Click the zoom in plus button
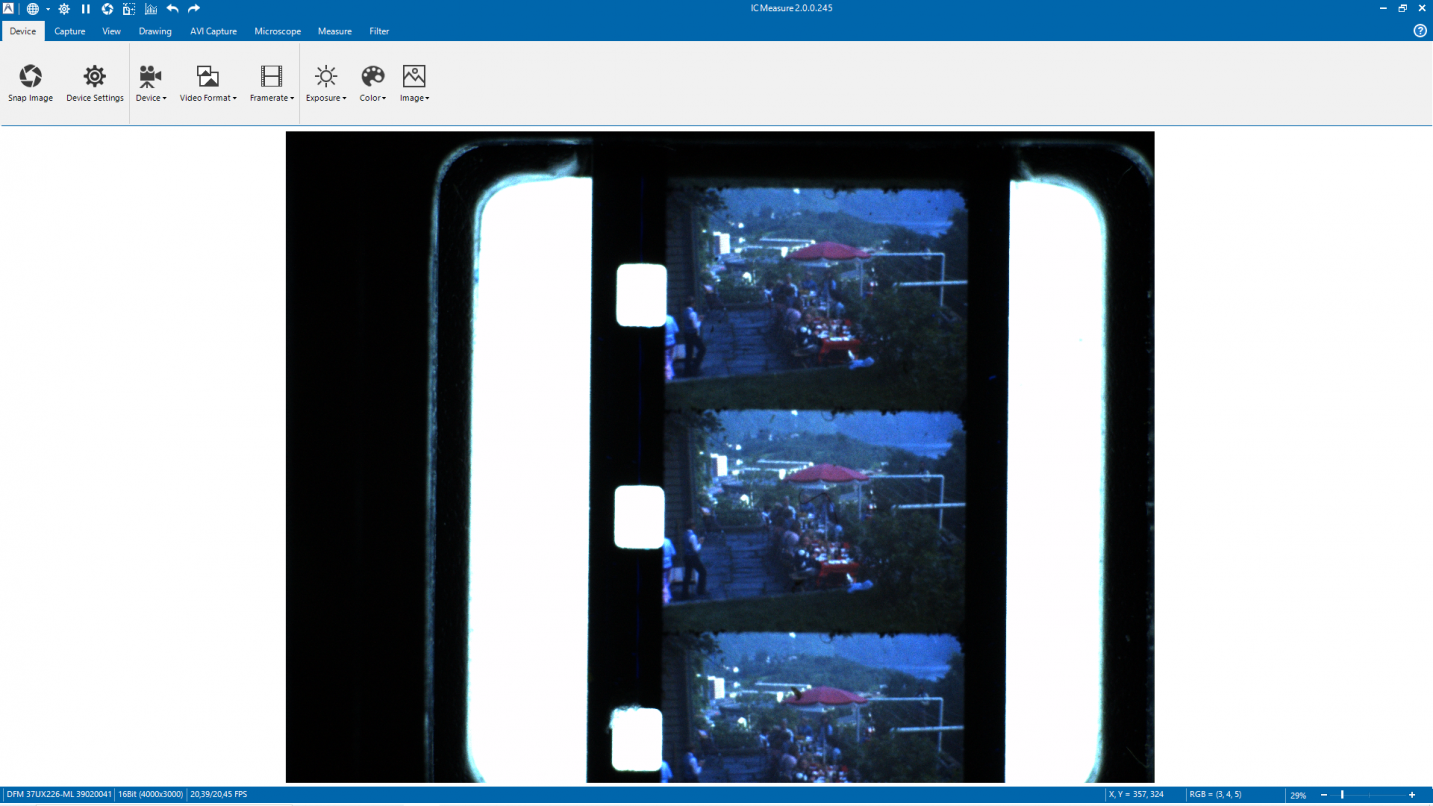 [x=1412, y=795]
